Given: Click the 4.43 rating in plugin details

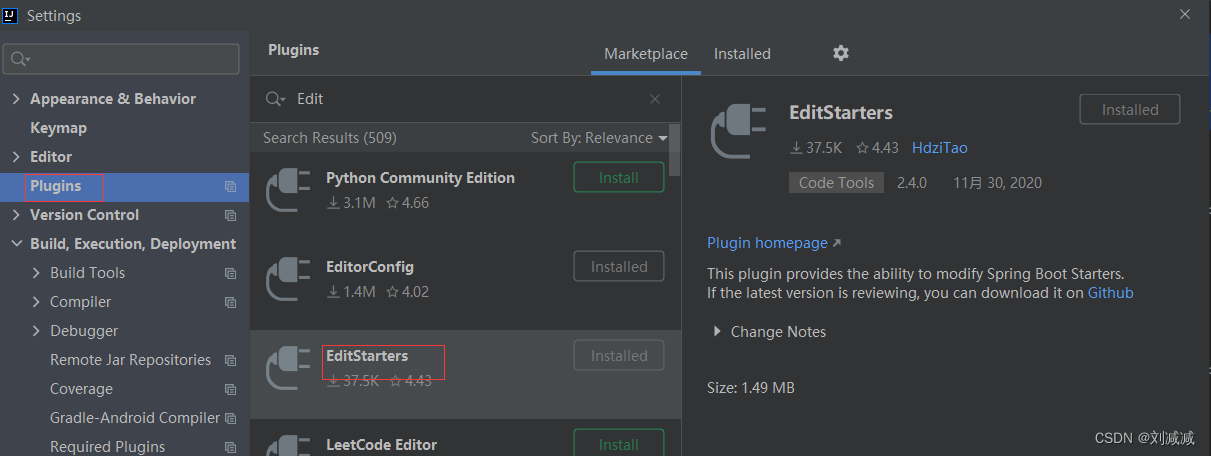Looking at the screenshot, I should pos(877,148).
